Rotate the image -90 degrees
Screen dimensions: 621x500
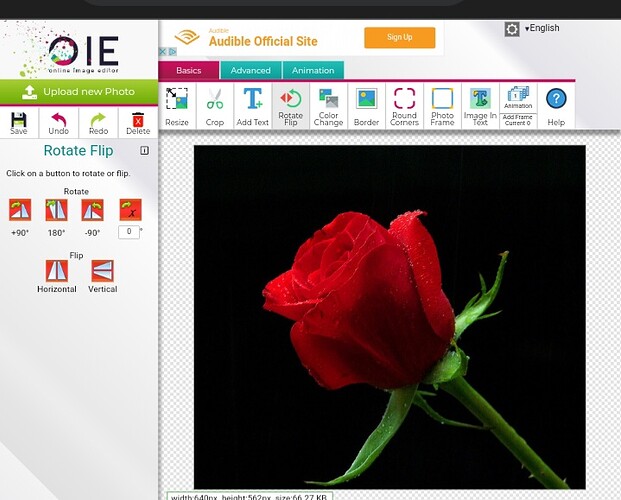point(92,210)
